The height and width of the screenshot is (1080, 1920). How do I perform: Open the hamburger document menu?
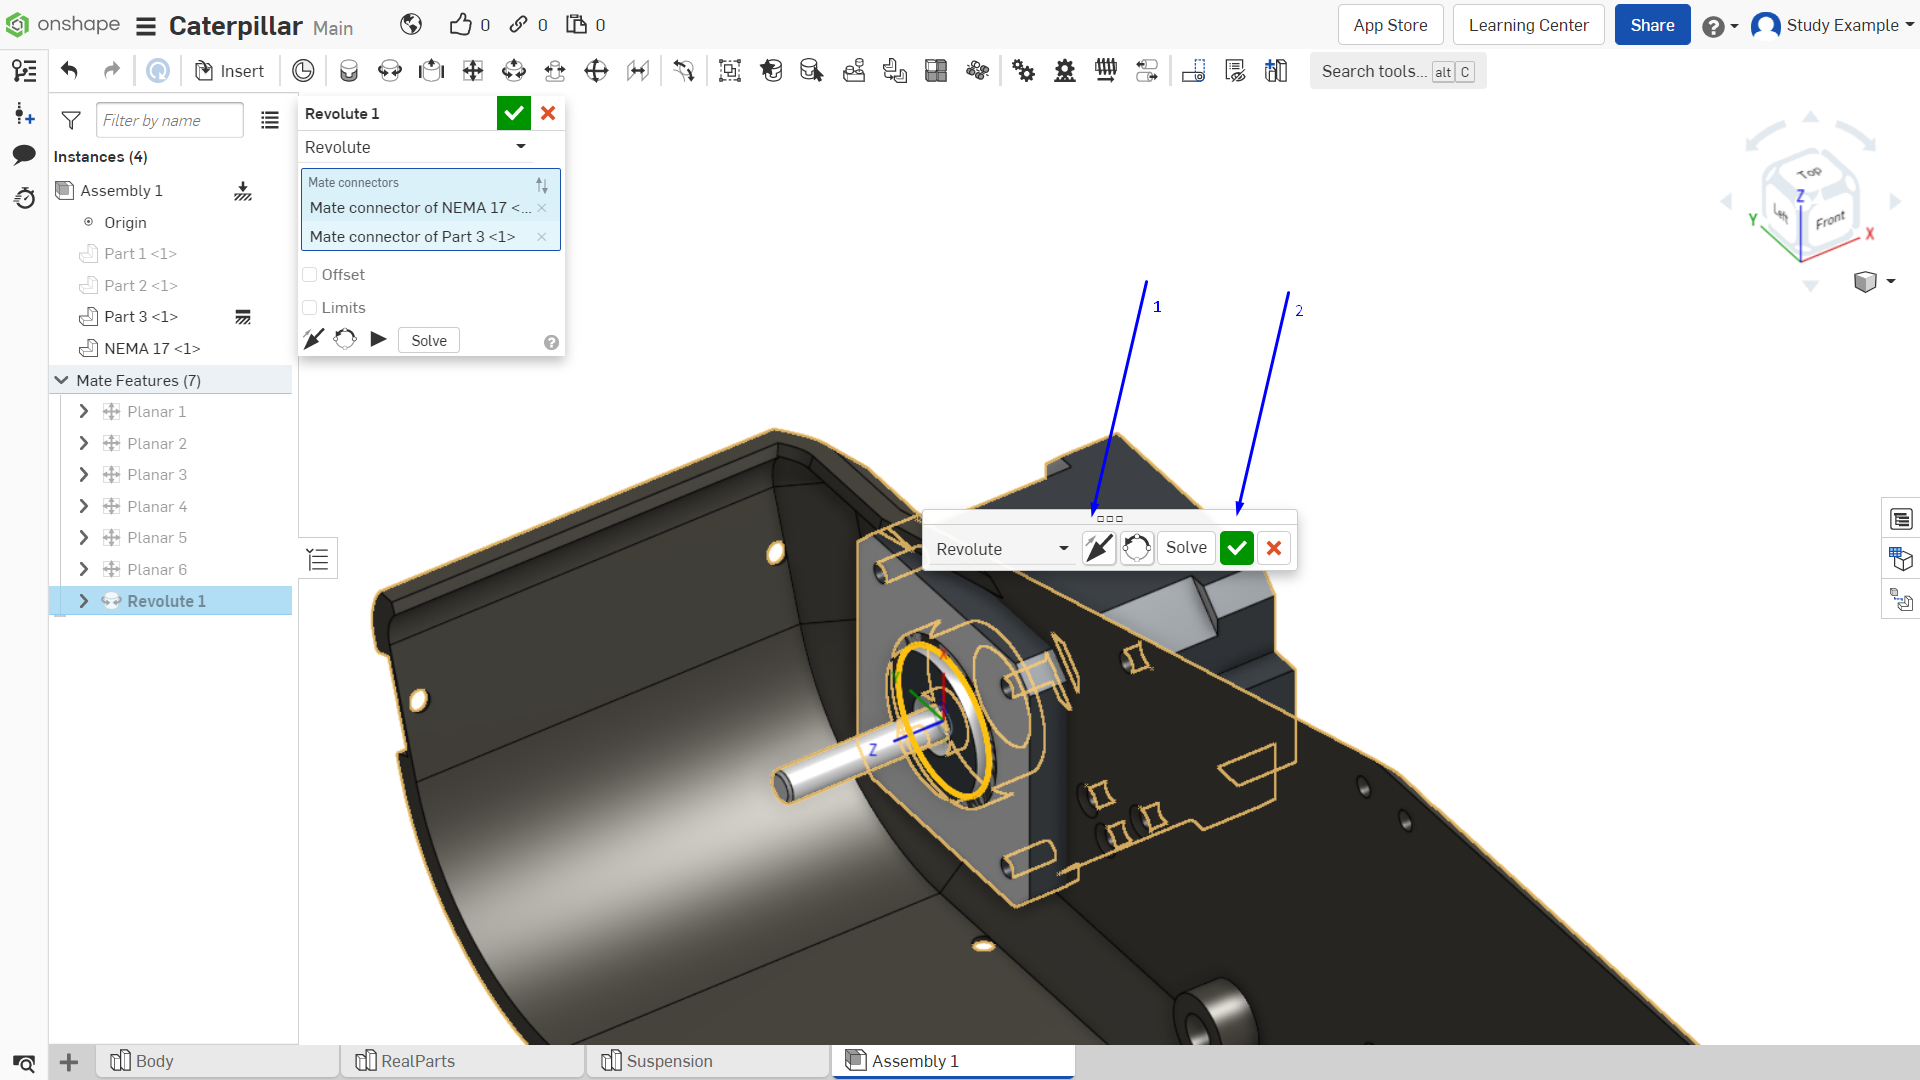(x=146, y=26)
